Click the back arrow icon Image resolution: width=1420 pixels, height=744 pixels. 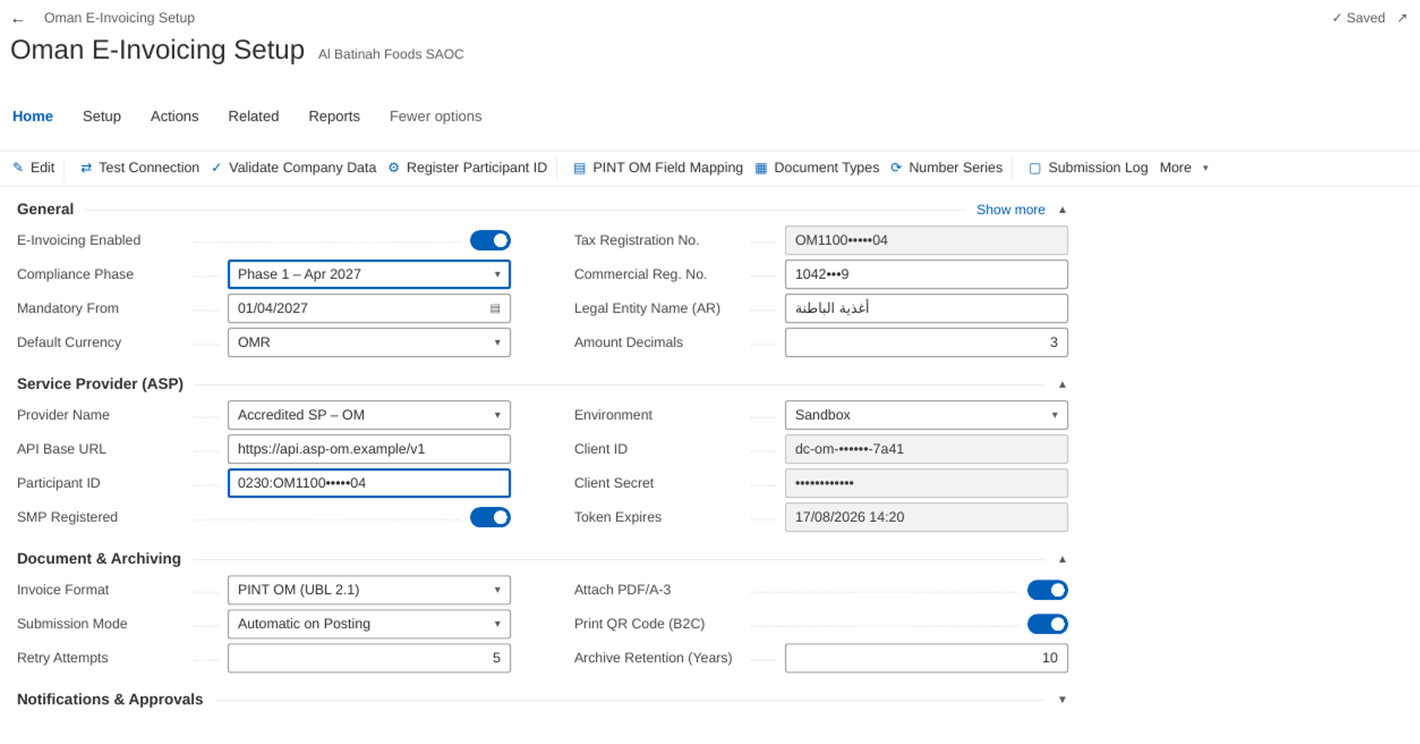pos(18,20)
